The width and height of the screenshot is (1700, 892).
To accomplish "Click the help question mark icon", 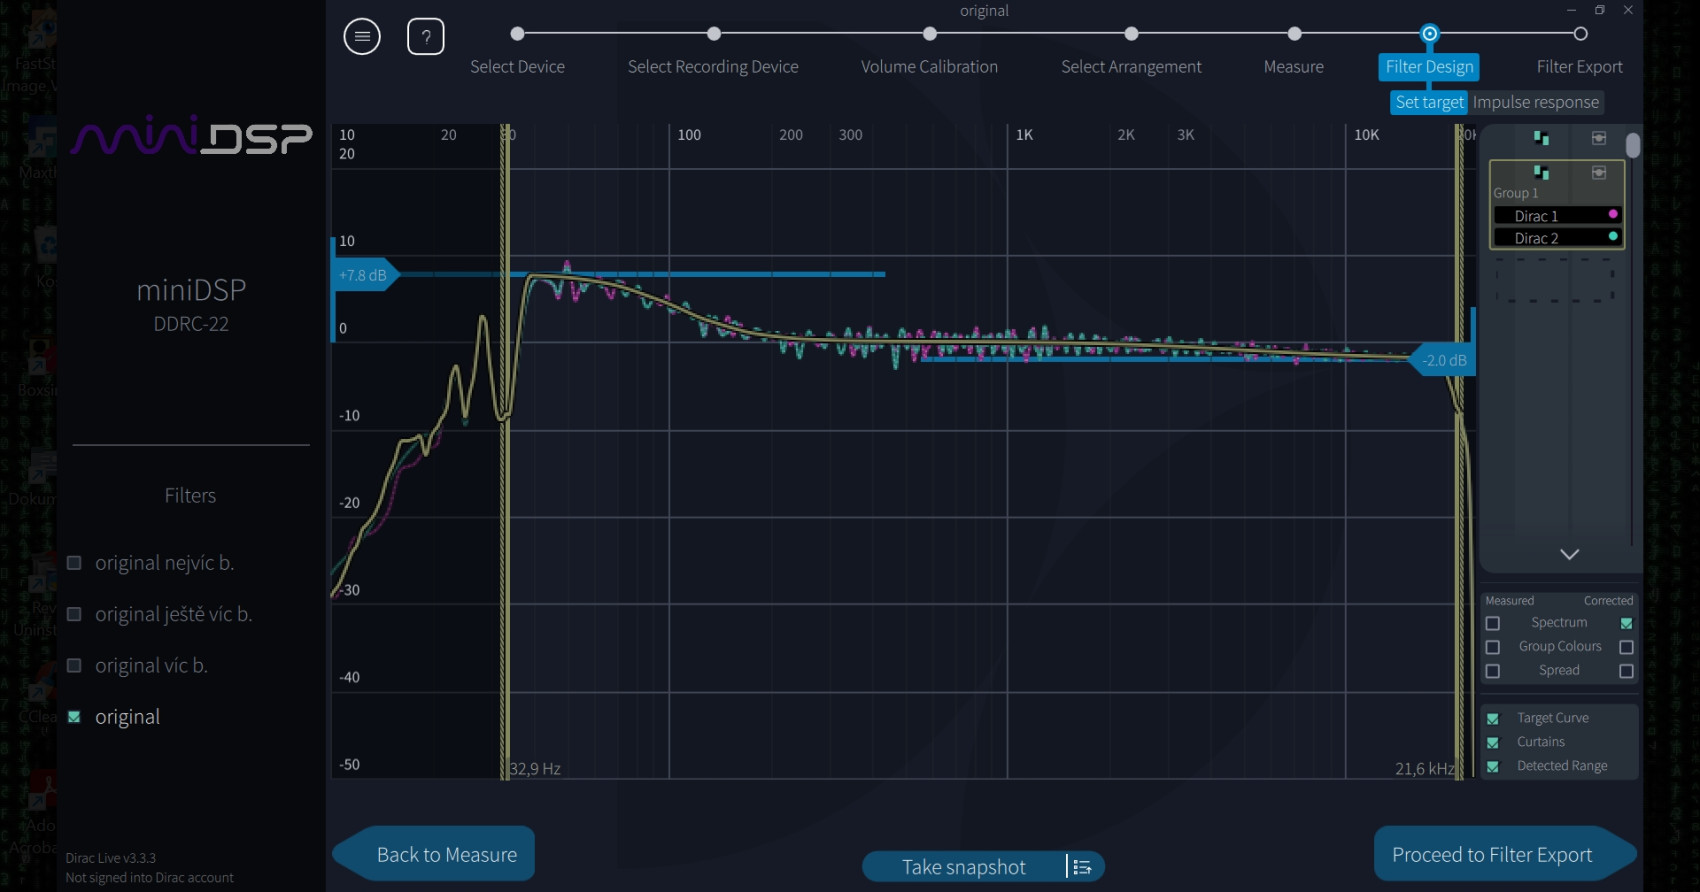I will pos(426,37).
